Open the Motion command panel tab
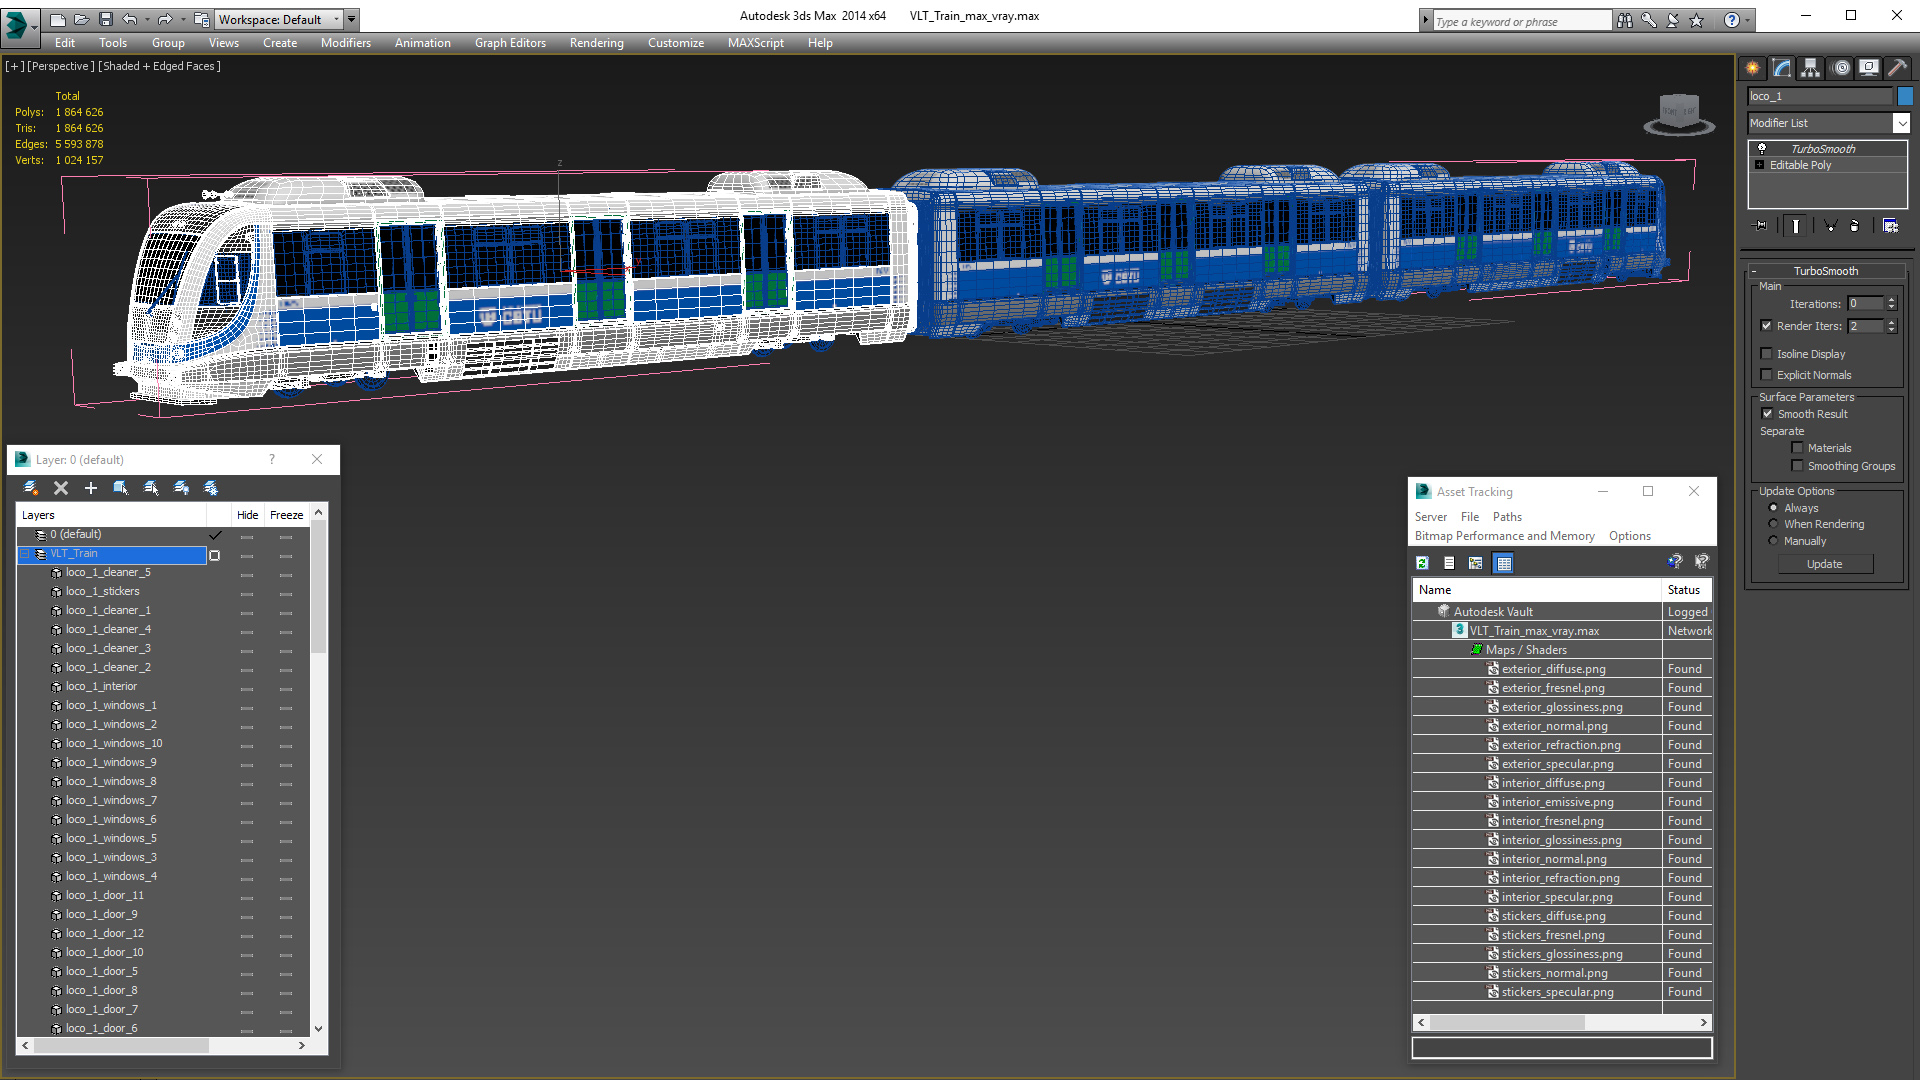Viewport: 1920px width, 1080px height. click(x=1840, y=68)
